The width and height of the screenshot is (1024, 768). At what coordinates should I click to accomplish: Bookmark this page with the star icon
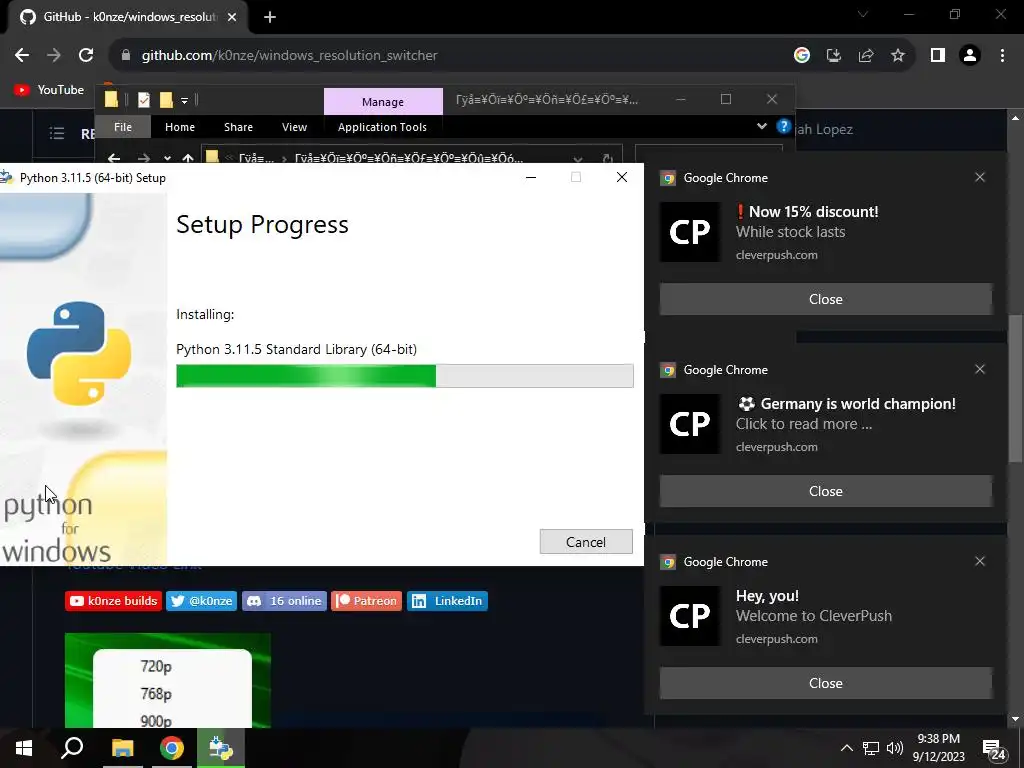point(898,56)
